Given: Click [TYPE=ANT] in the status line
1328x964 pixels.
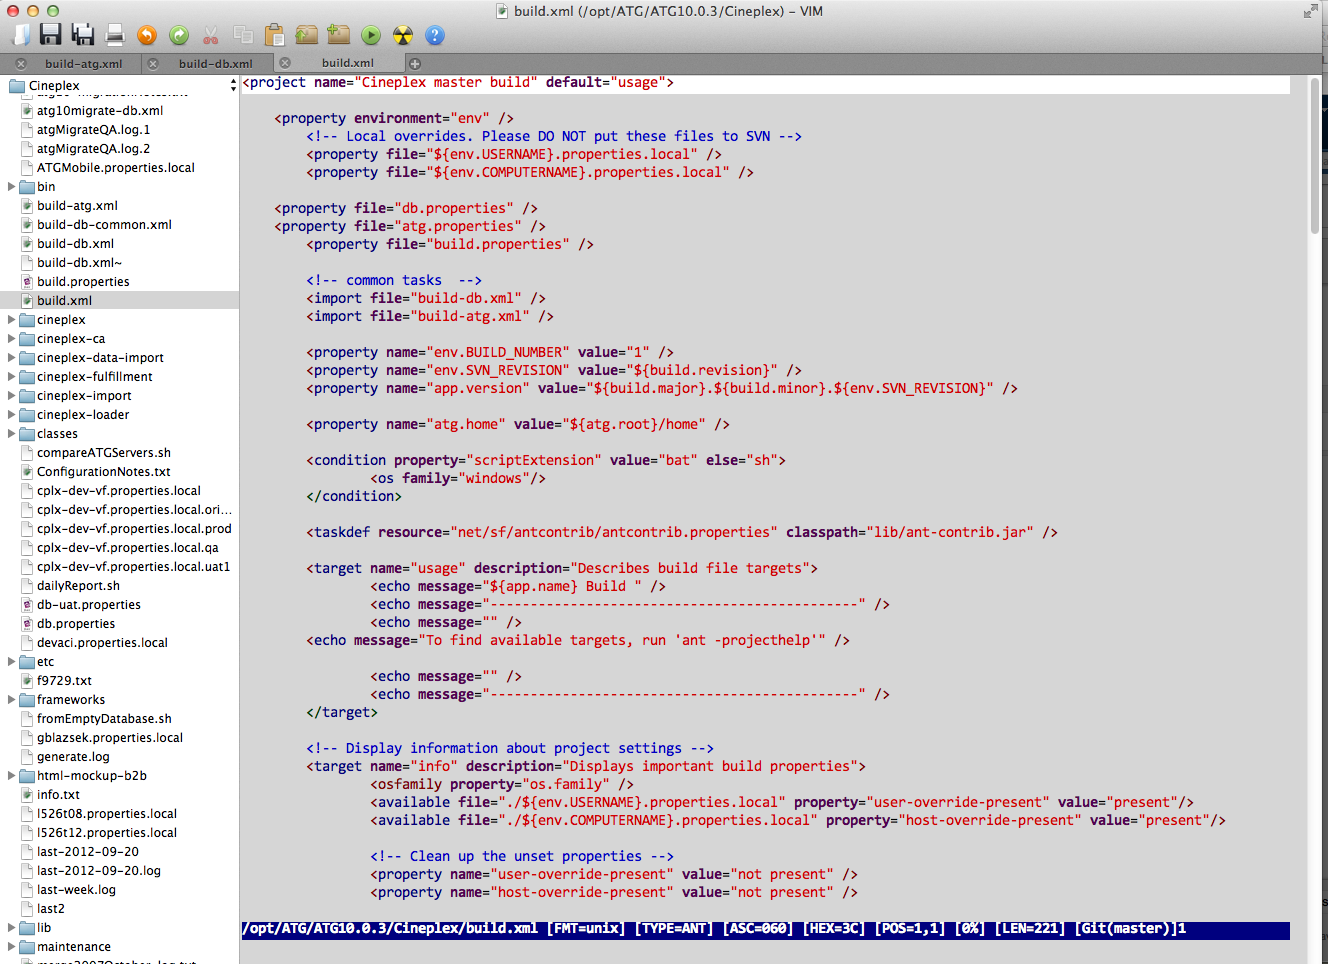Looking at the screenshot, I should (674, 929).
